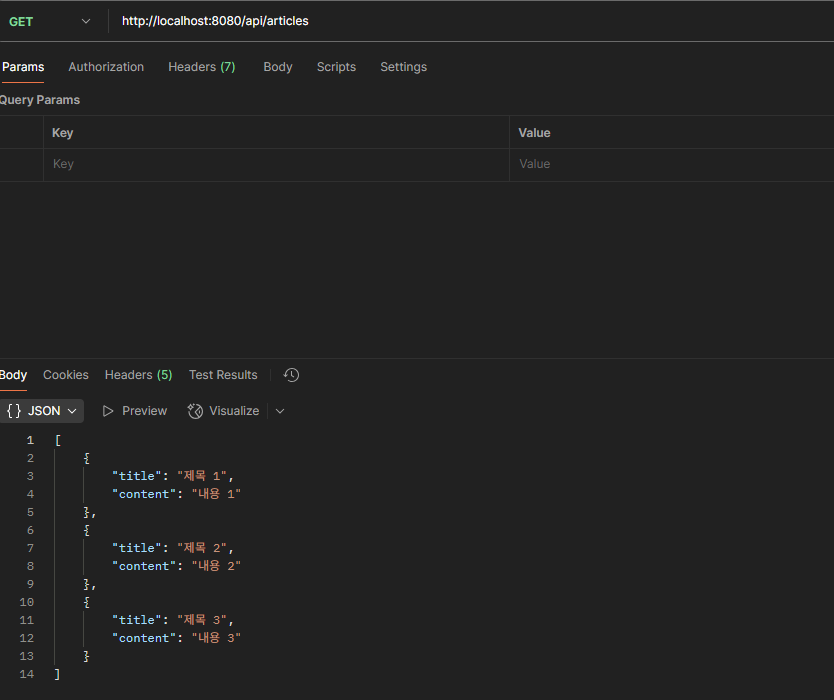The height and width of the screenshot is (700, 834).
Task: Open the Test Results tab
Action: point(223,375)
